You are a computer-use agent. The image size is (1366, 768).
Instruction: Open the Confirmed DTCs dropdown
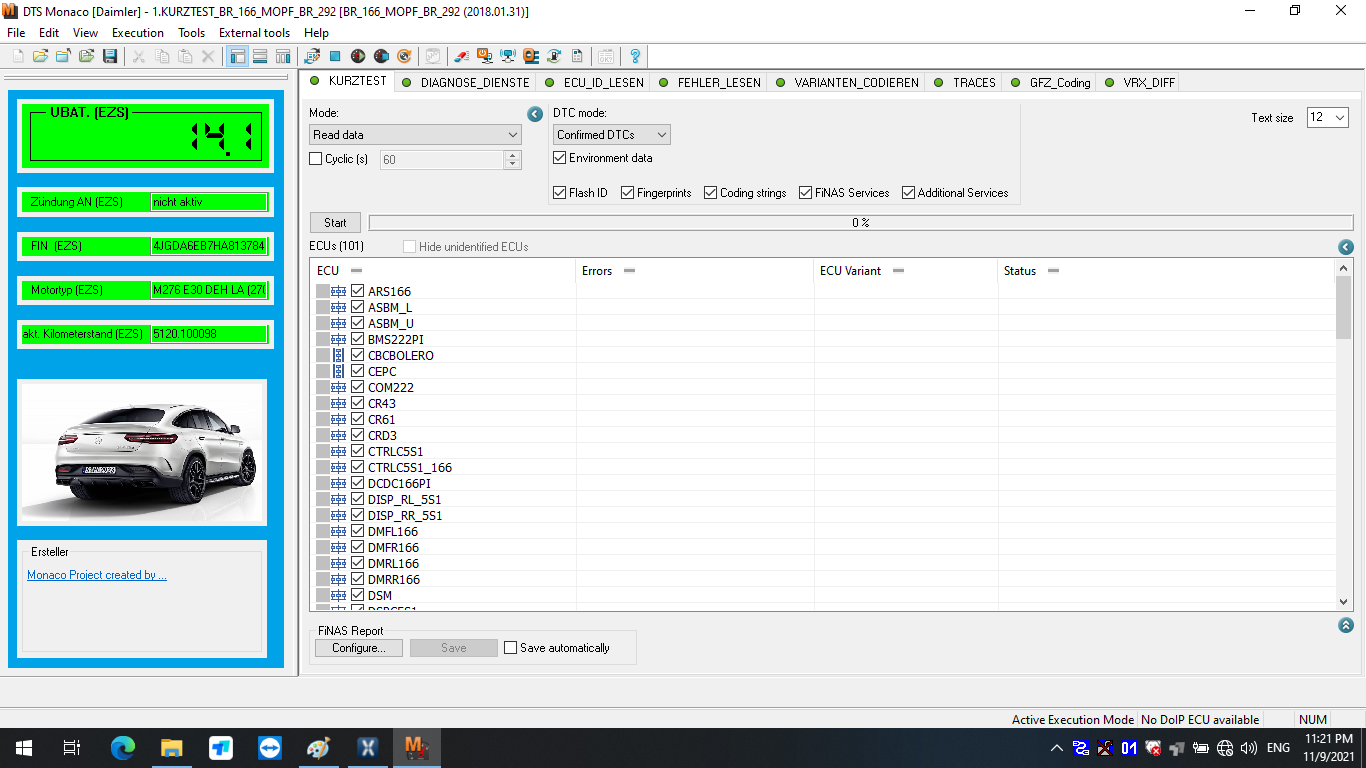click(611, 134)
